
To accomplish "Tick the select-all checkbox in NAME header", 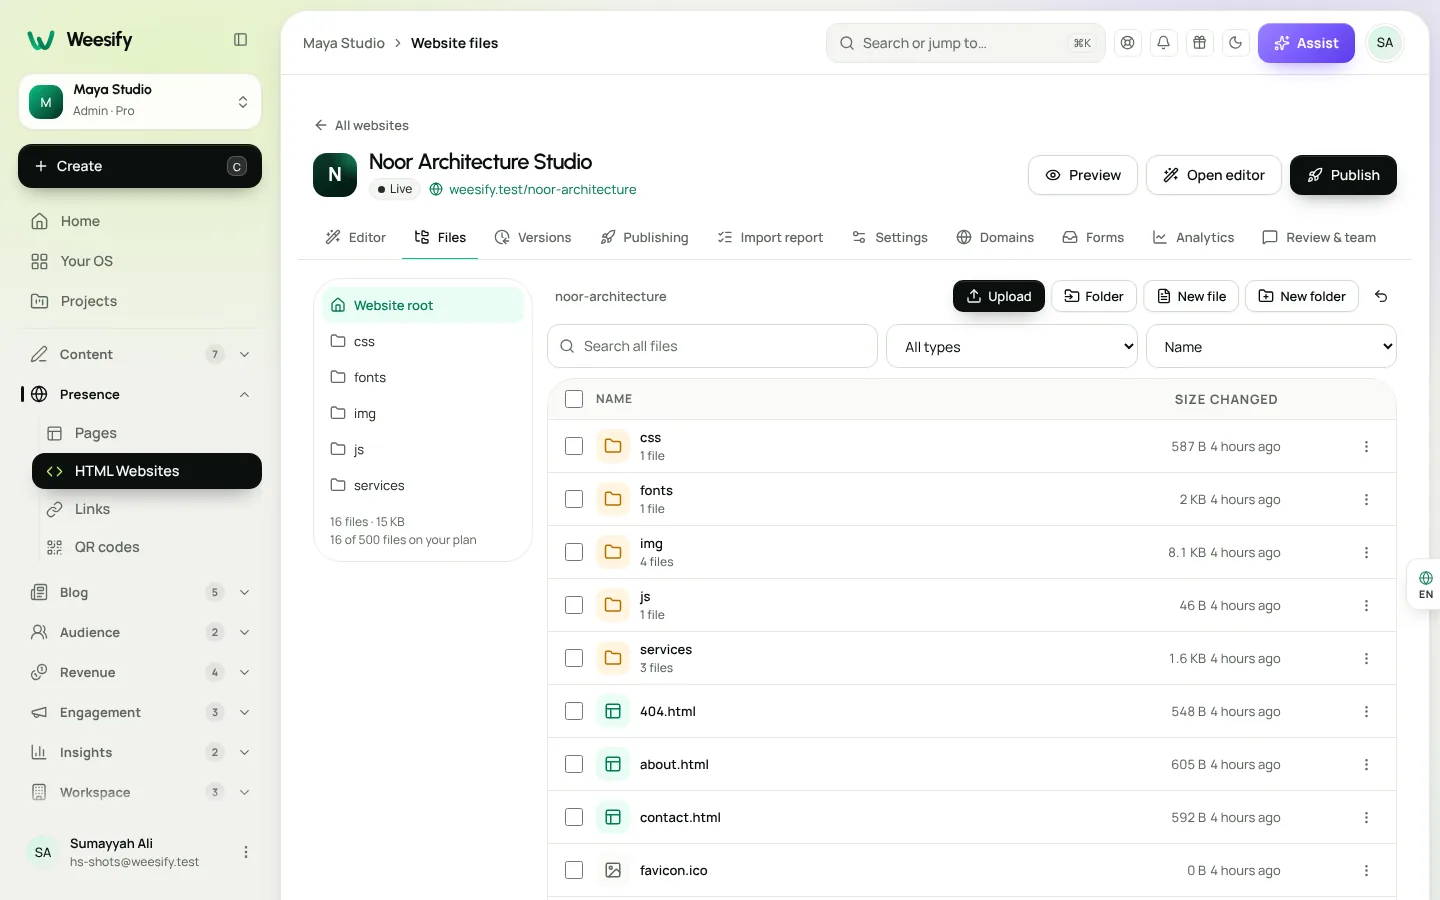I will coord(574,399).
